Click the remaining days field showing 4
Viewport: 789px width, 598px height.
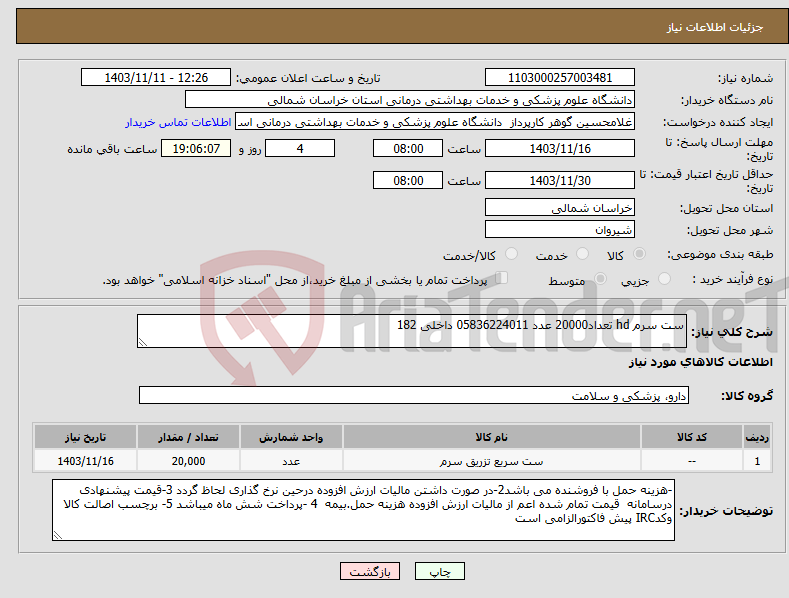click(x=300, y=148)
